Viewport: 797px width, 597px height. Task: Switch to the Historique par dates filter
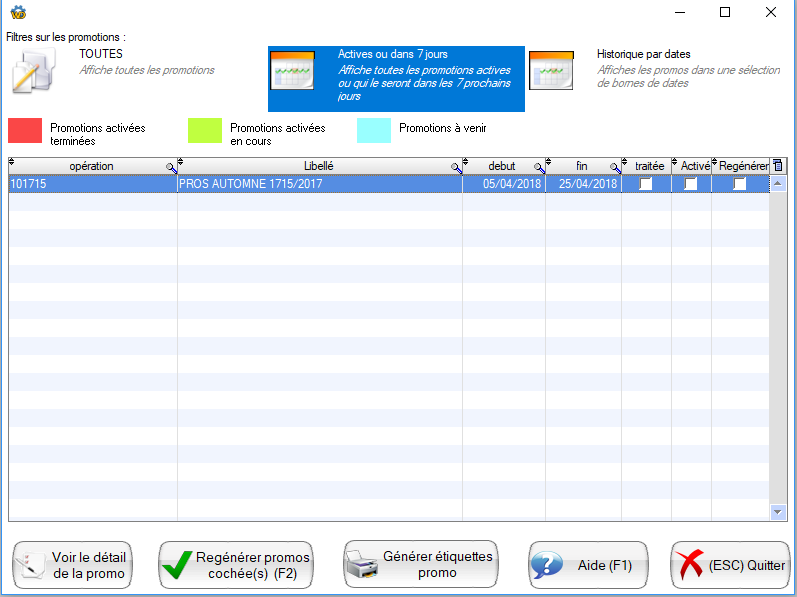pos(643,54)
